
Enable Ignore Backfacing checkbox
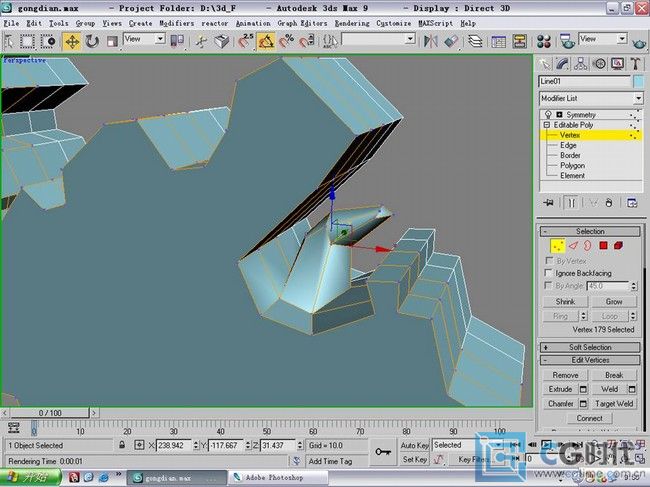pyautogui.click(x=548, y=273)
